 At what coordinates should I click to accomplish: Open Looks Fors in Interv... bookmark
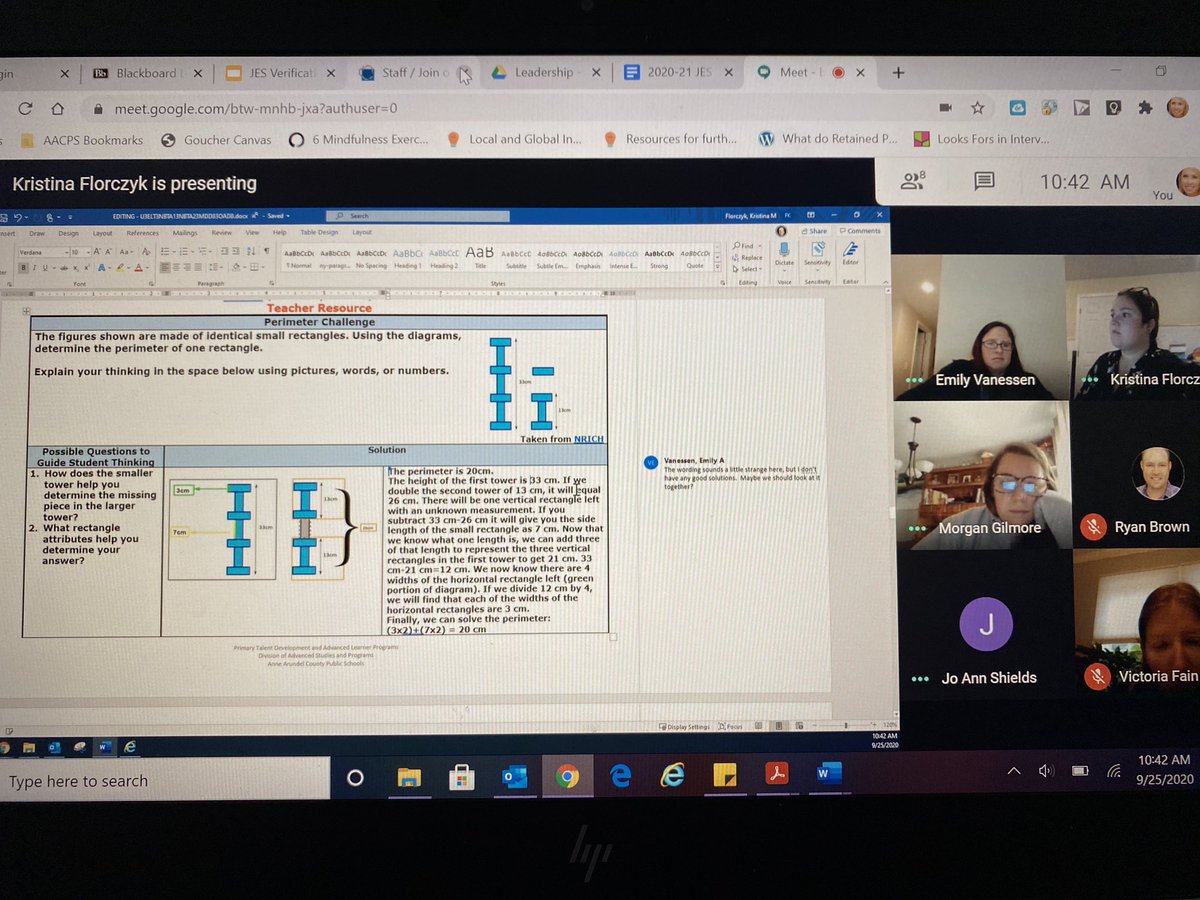pyautogui.click(x=982, y=139)
